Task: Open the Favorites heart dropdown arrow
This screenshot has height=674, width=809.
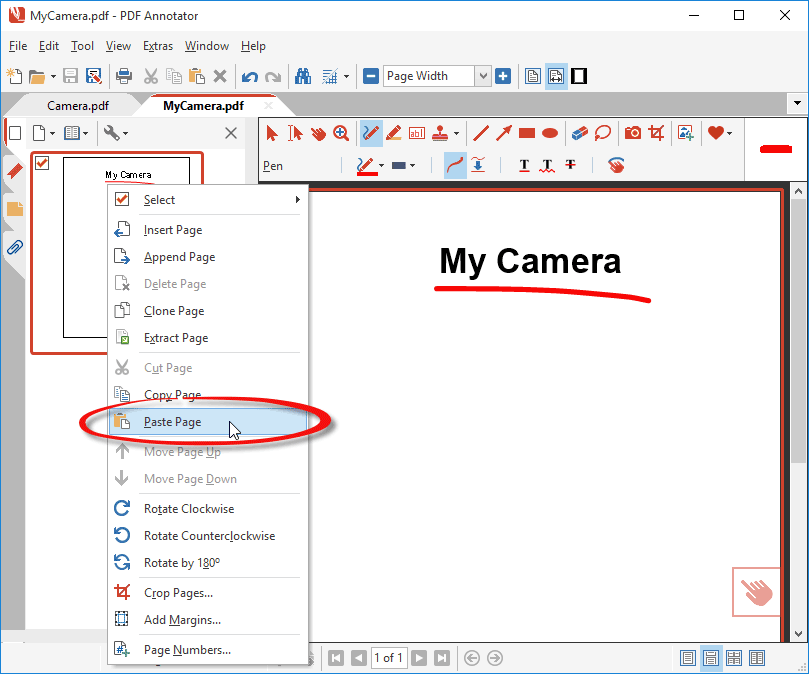Action: (x=729, y=132)
